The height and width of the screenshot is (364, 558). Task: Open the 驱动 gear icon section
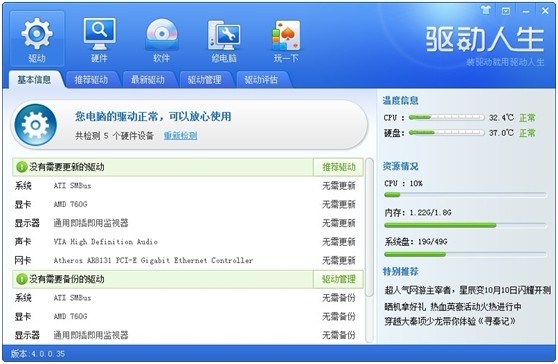(37, 38)
